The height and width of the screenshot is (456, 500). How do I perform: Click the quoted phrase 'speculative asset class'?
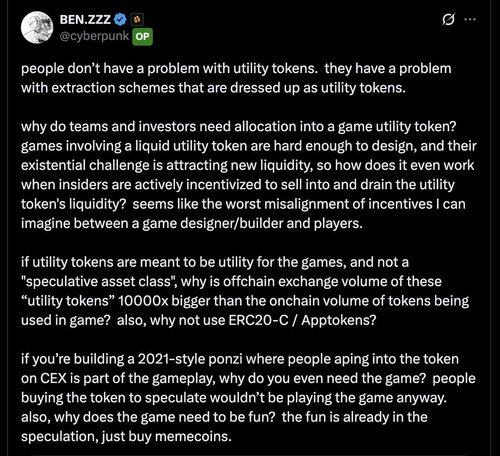pyautogui.click(x=99, y=282)
